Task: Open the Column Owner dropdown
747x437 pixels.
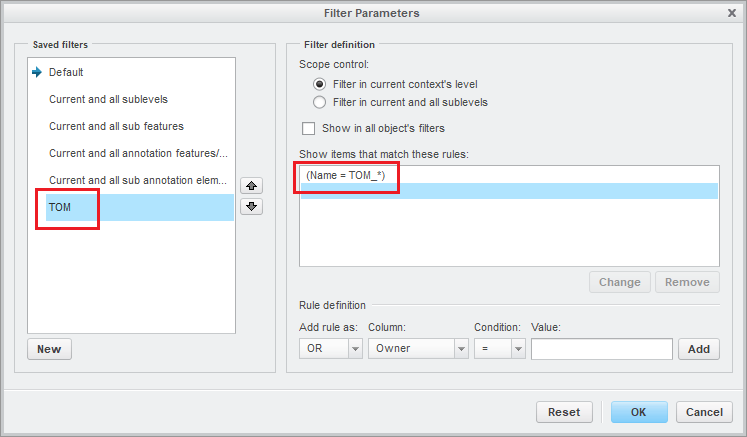Action: [461, 349]
